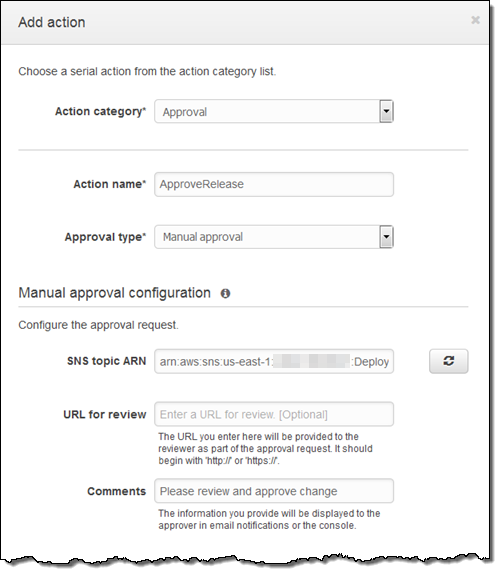Click into the URL for review field

[x=274, y=414]
